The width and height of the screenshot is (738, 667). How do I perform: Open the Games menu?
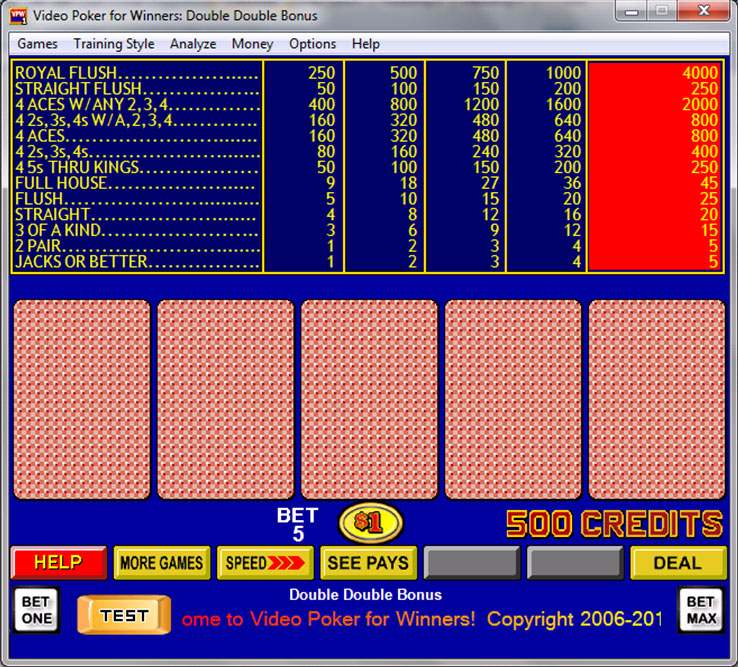[37, 44]
